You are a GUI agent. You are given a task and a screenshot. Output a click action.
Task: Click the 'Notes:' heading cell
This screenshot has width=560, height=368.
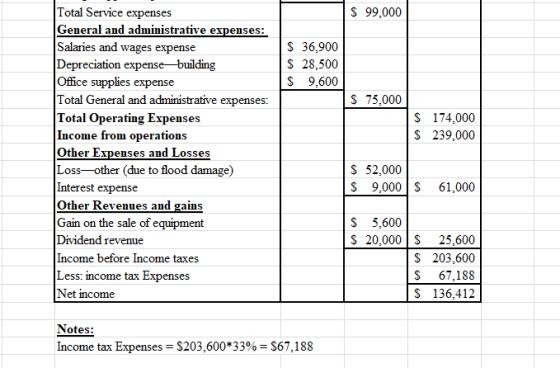click(x=75, y=329)
